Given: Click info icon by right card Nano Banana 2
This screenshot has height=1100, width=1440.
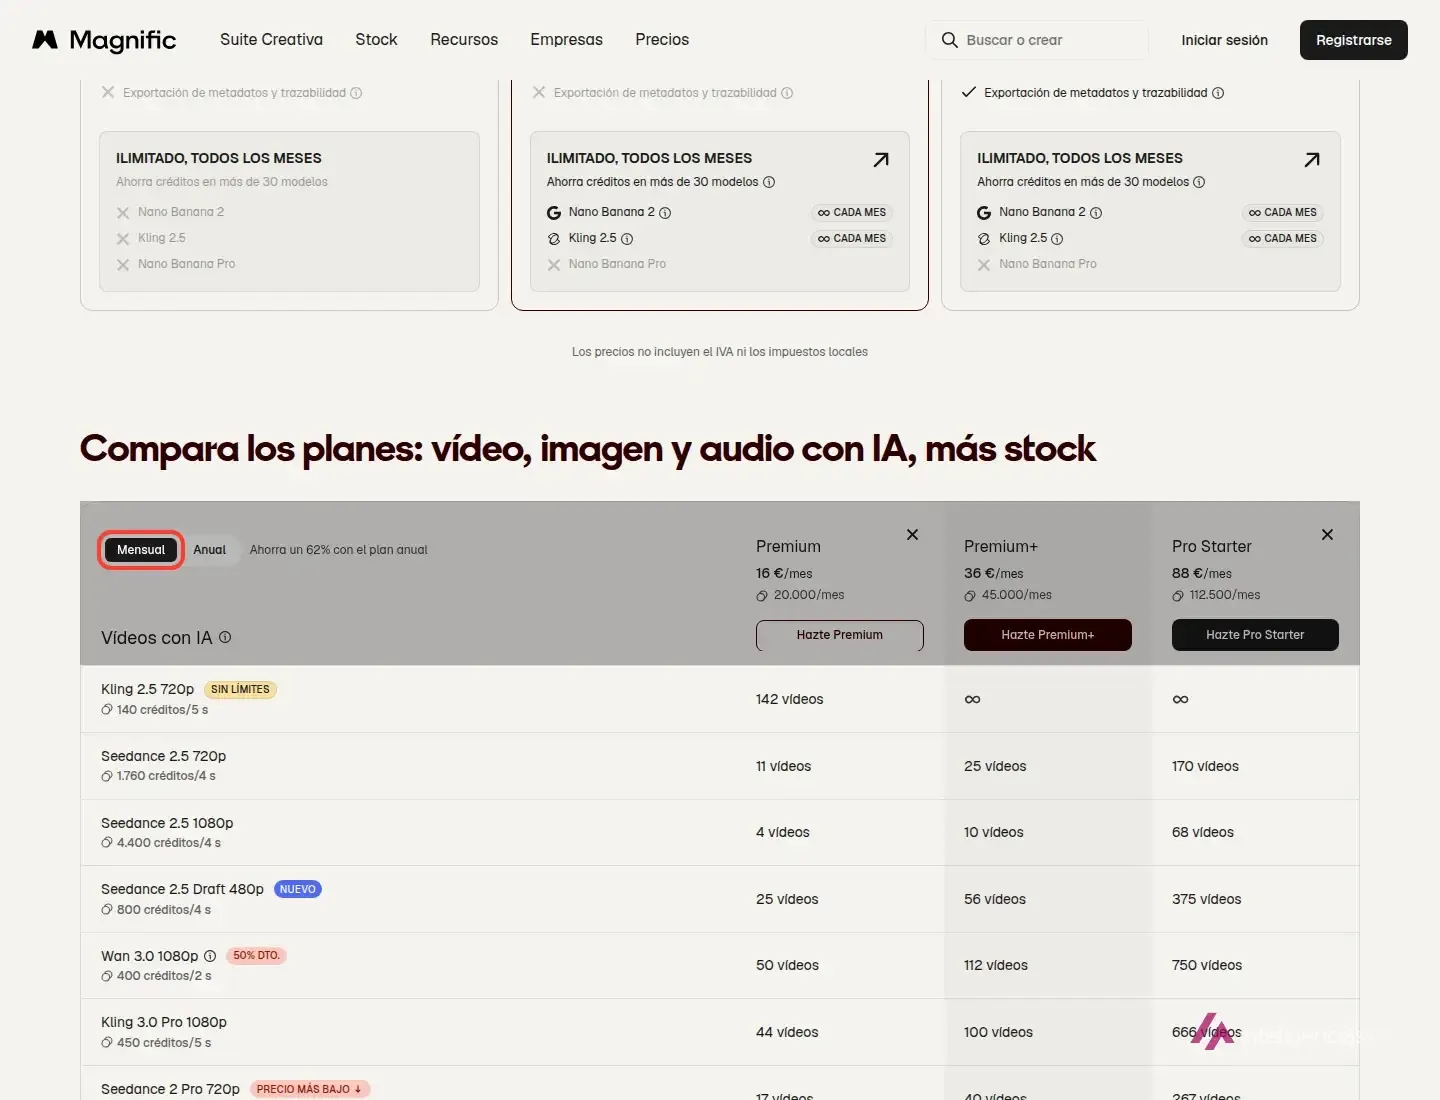Looking at the screenshot, I should point(1096,213).
